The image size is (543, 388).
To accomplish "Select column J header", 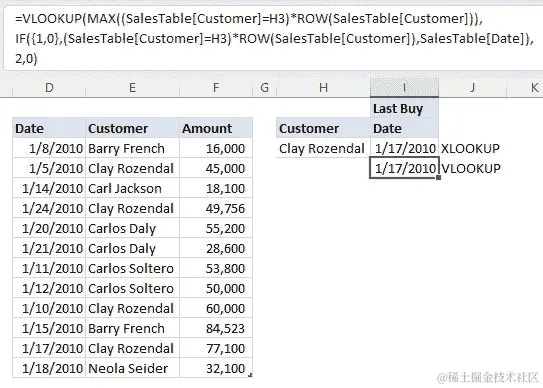I will (472, 88).
